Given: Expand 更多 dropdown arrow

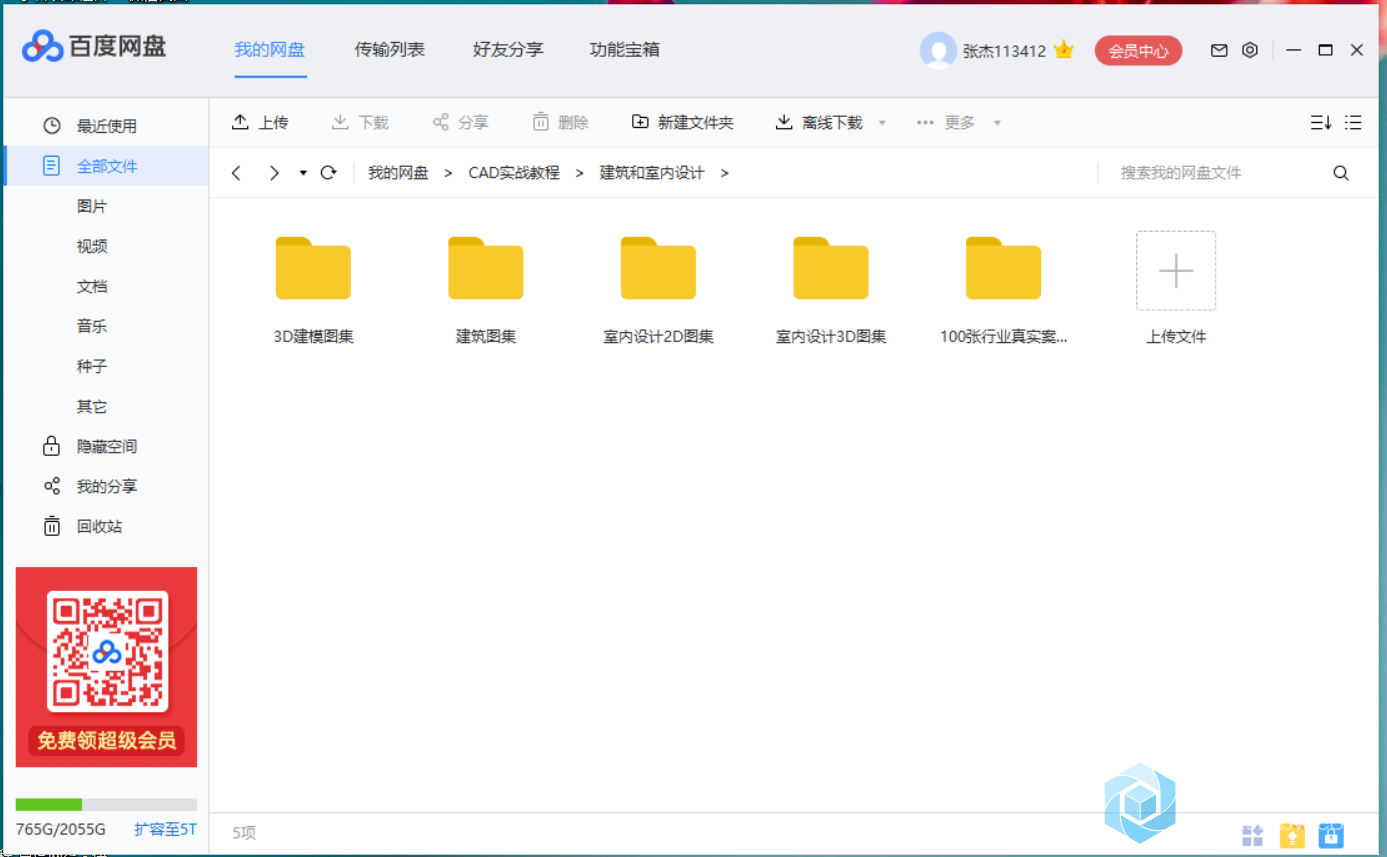Looking at the screenshot, I should coord(997,123).
